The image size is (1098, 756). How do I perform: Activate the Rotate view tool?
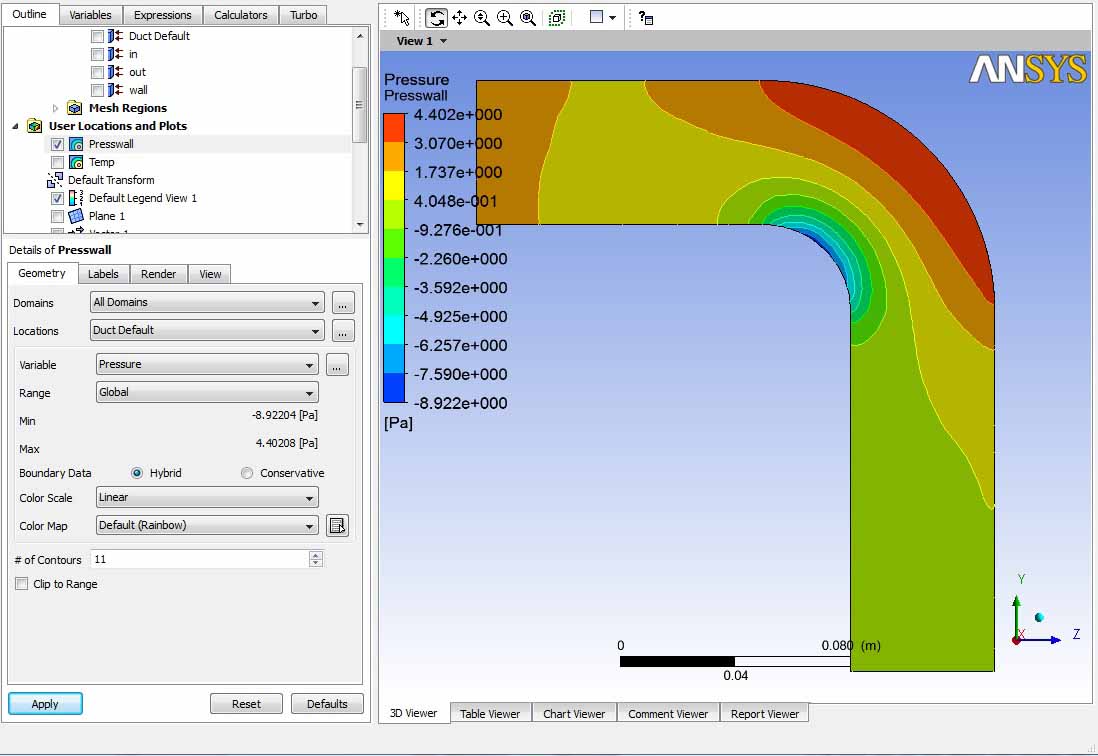[436, 18]
